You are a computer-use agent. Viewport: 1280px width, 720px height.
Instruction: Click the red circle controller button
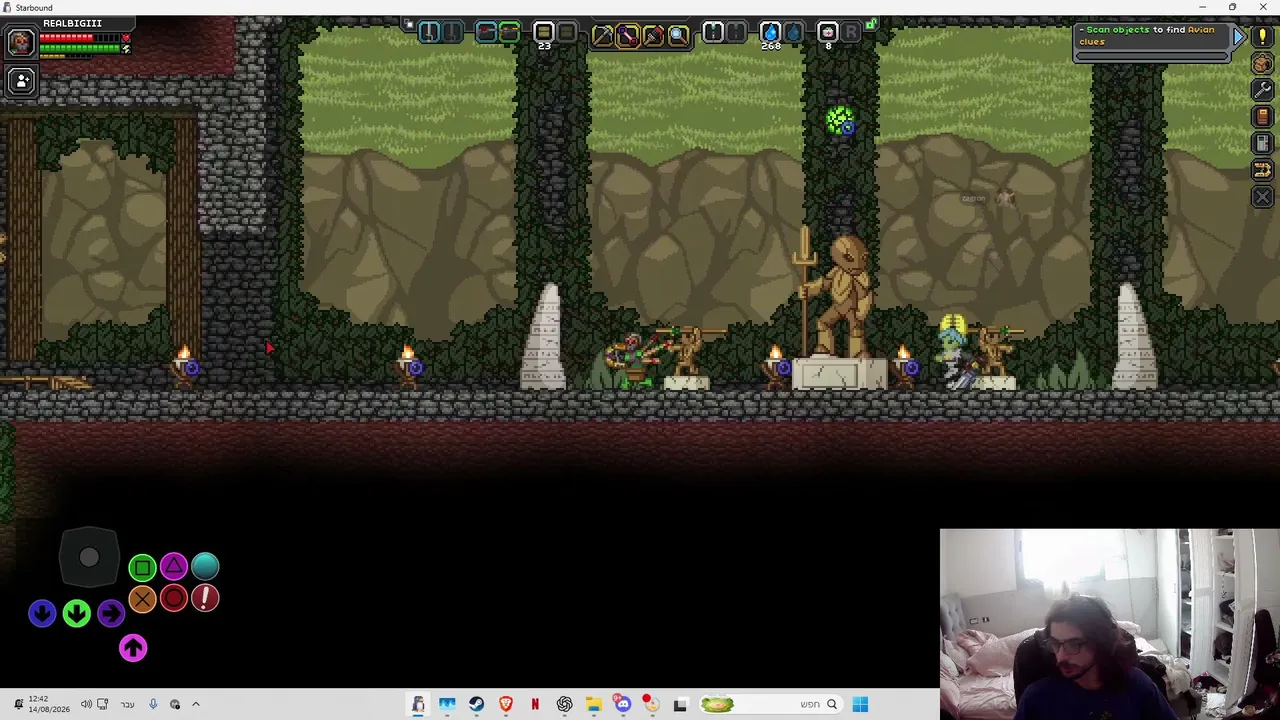174,598
